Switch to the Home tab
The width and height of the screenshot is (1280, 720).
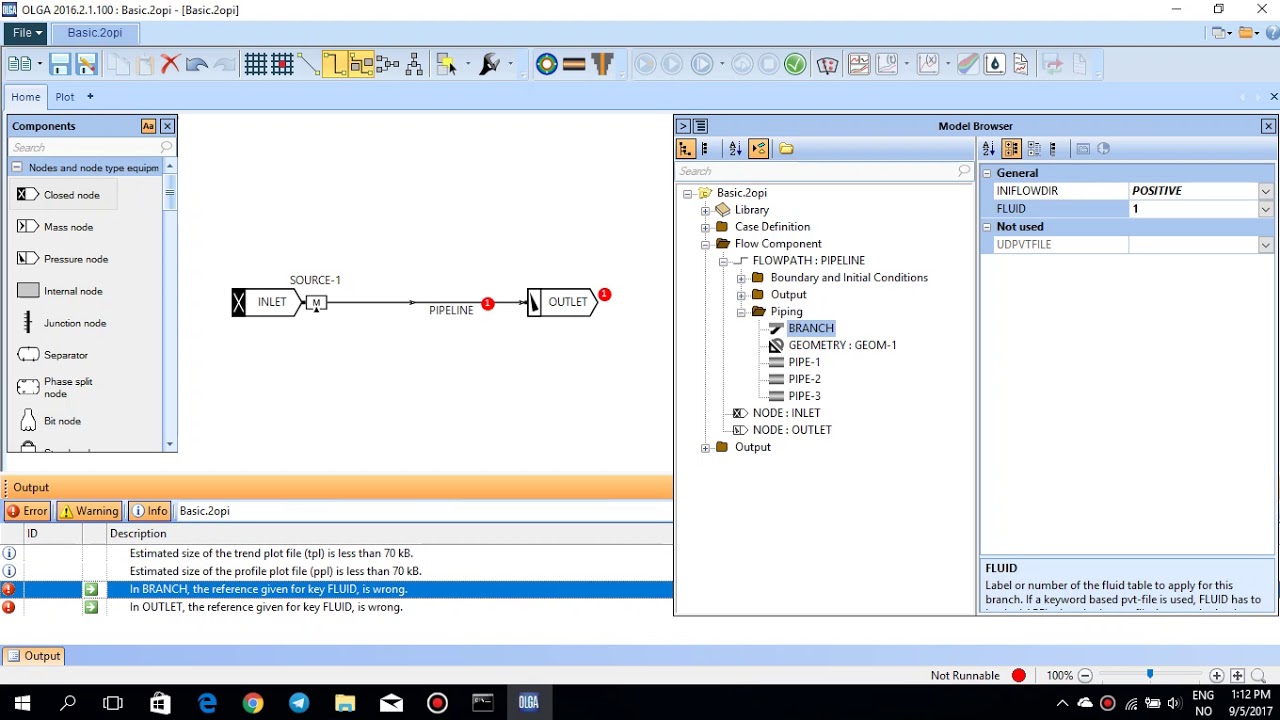pos(25,97)
